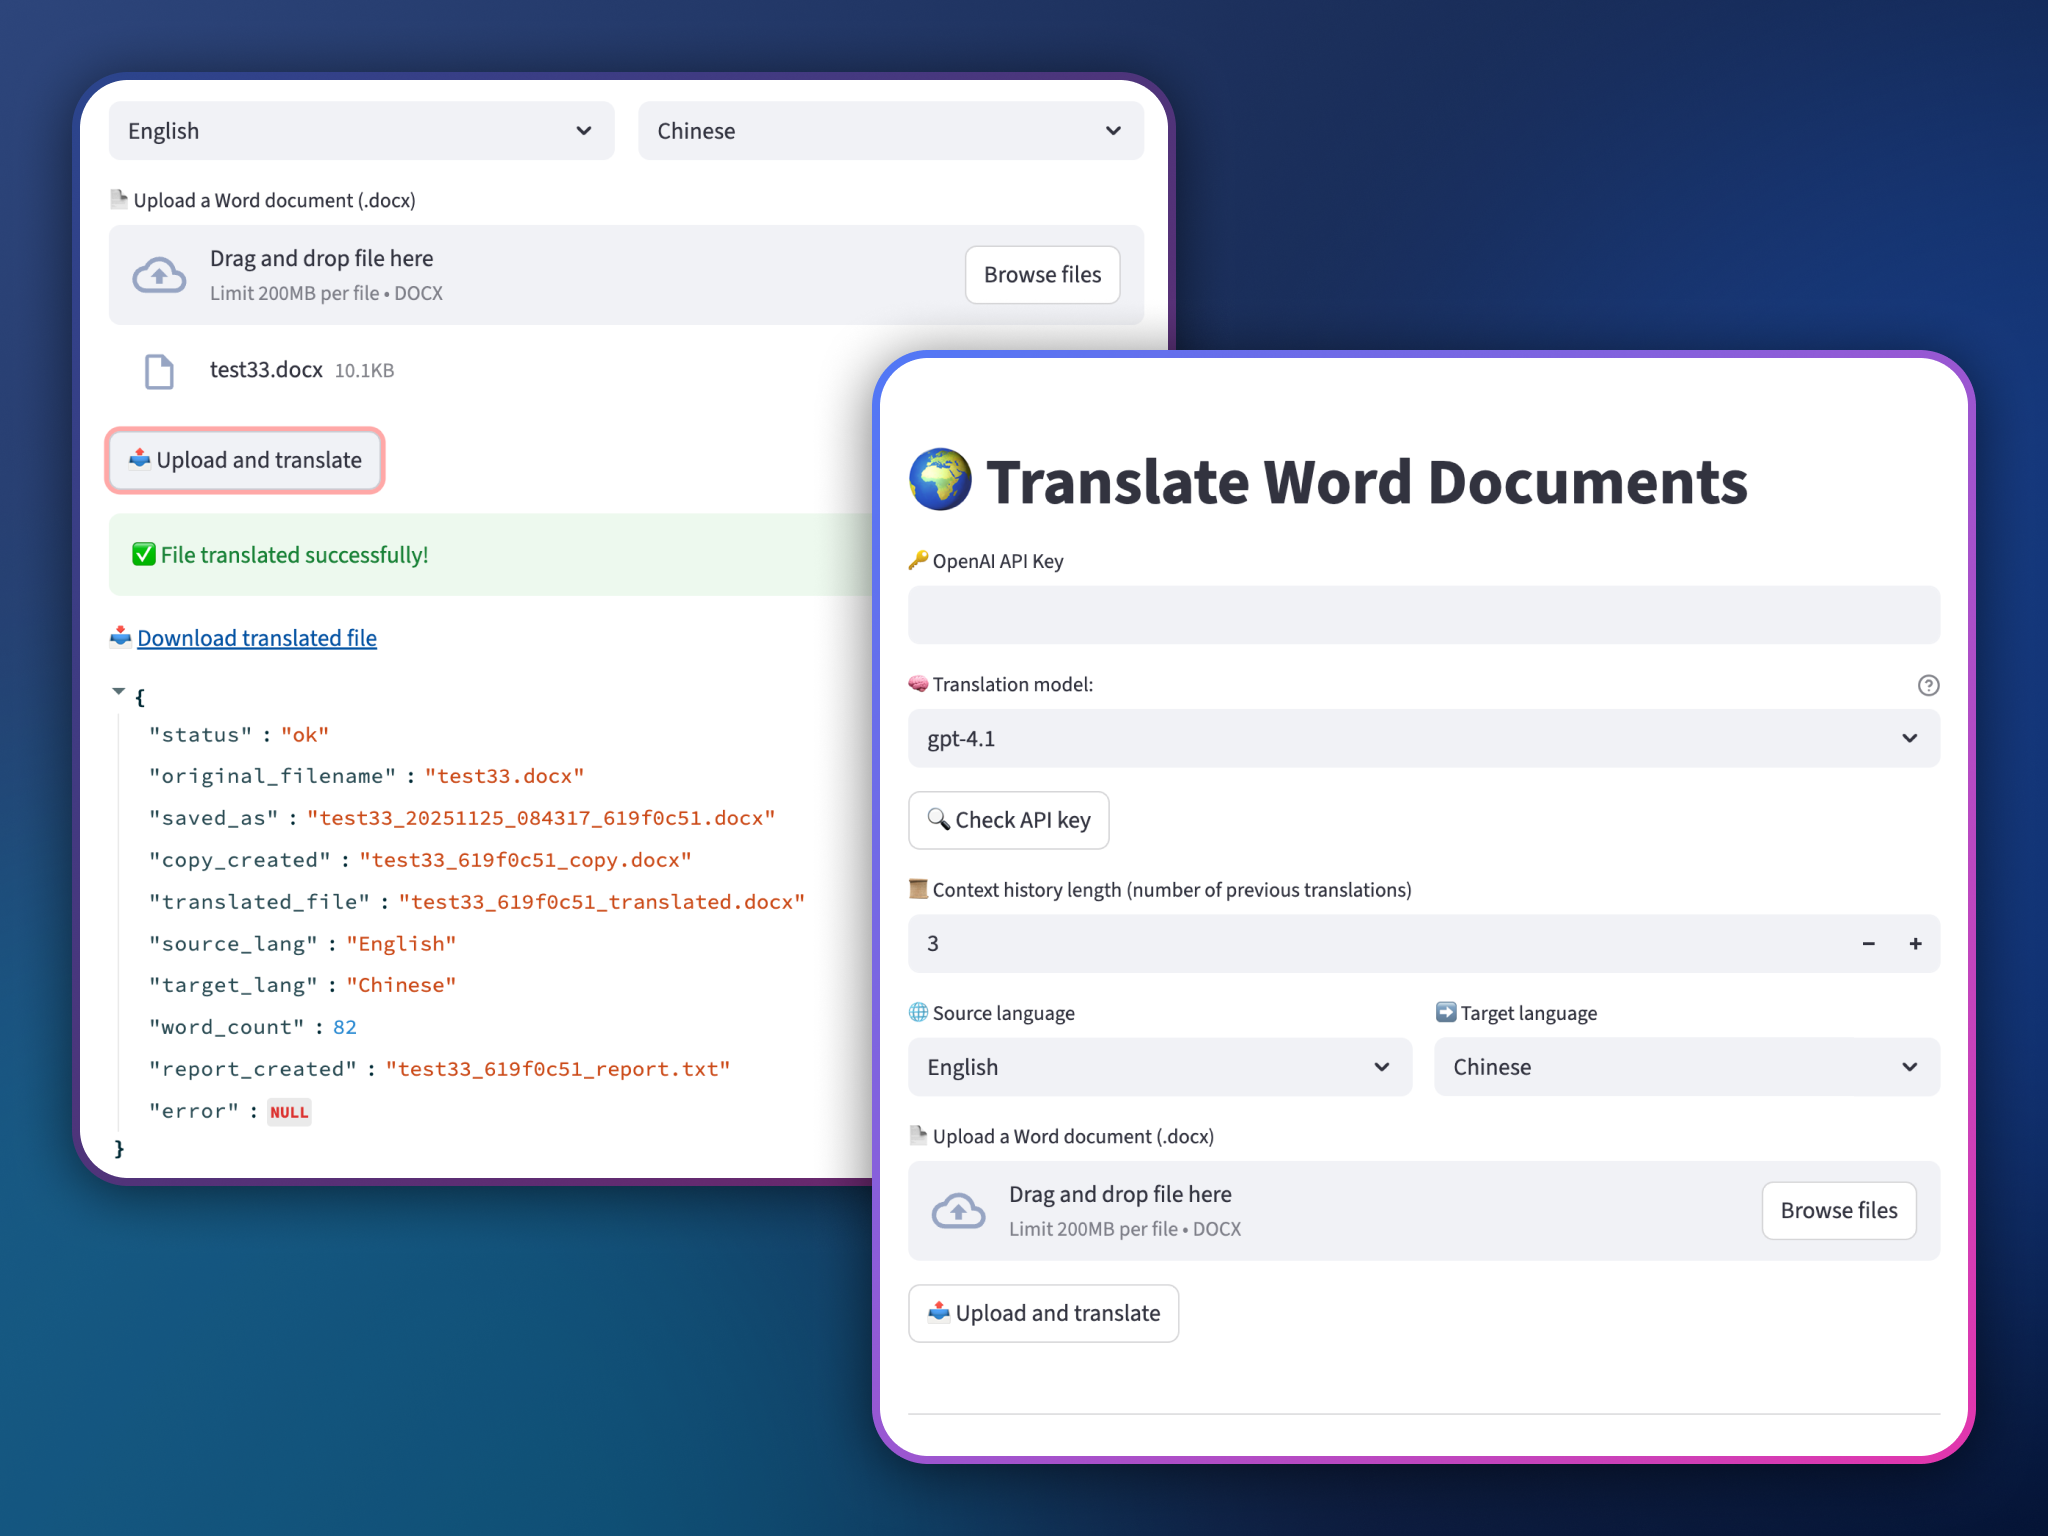Collapse the JSON result using the disclosure triangle
The image size is (2048, 1536).
[x=118, y=691]
